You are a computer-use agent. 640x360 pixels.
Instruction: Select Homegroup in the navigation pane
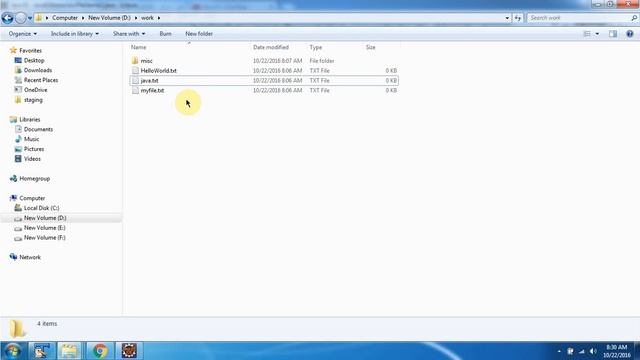point(35,179)
